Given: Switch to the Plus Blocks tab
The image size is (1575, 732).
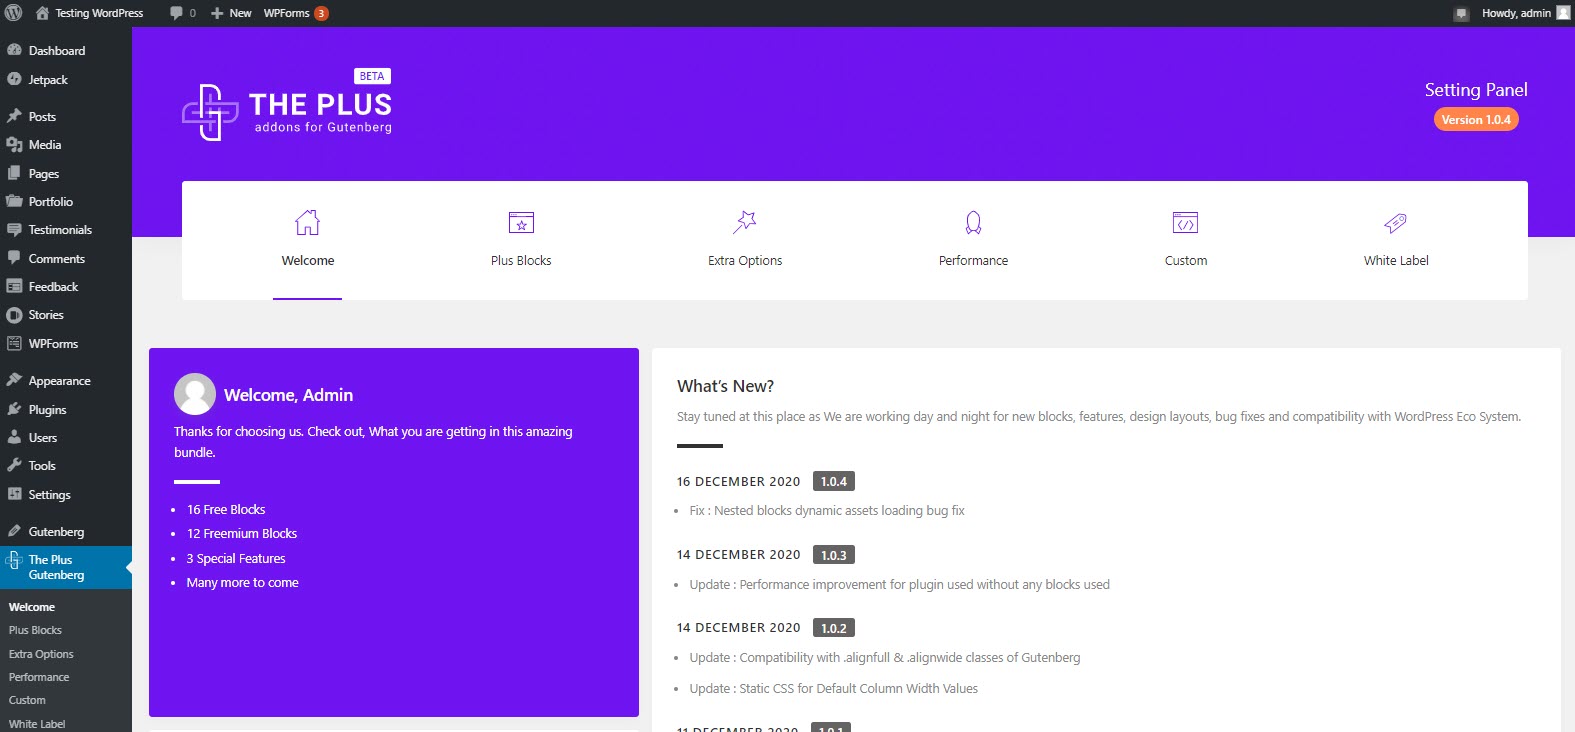Looking at the screenshot, I should [x=521, y=240].
